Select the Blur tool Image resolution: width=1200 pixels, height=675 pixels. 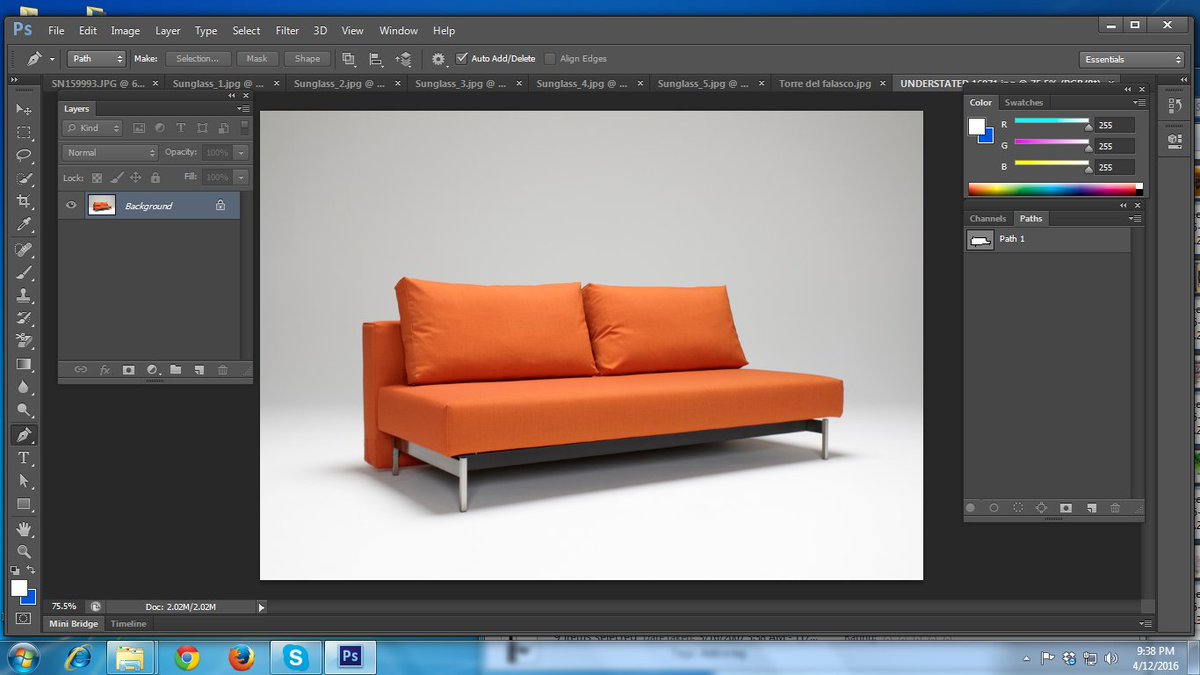pos(24,387)
